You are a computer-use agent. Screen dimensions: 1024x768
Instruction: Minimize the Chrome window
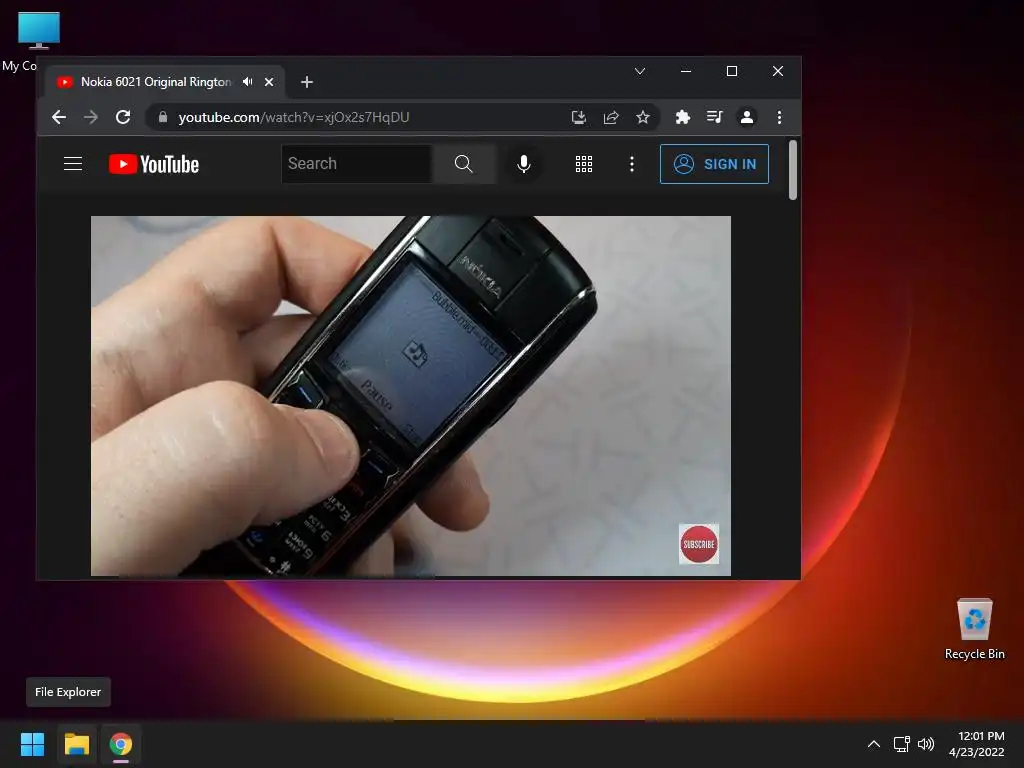tap(686, 71)
